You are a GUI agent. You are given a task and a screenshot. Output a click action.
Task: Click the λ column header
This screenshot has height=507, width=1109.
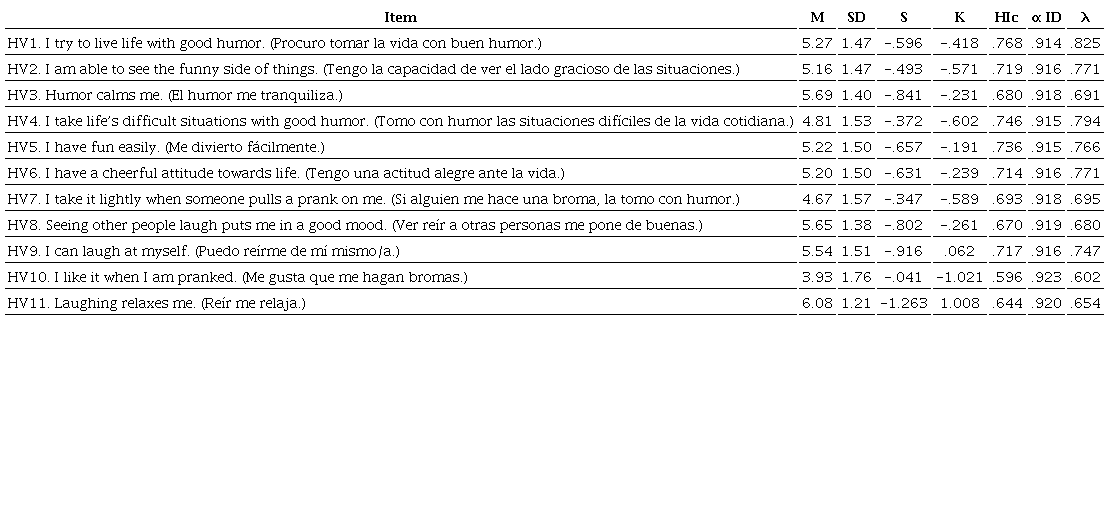click(1084, 17)
